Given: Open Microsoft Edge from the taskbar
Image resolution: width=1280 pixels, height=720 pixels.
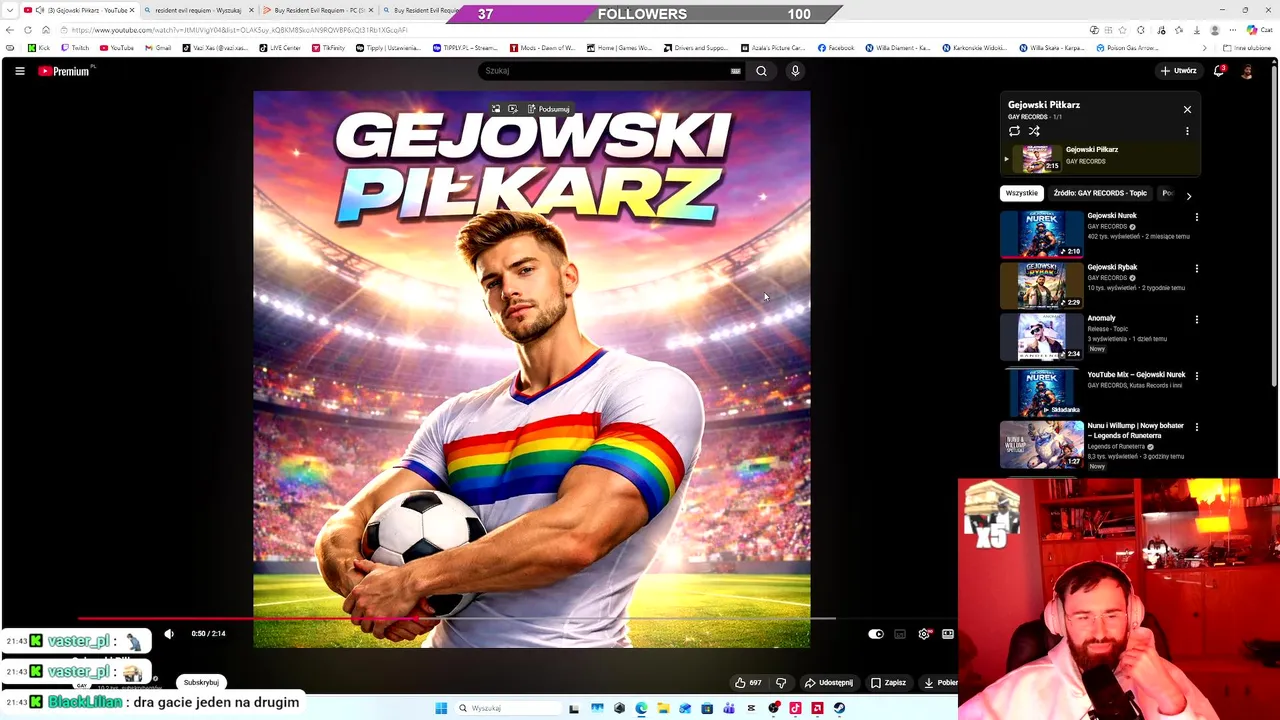Looking at the screenshot, I should pos(641,708).
